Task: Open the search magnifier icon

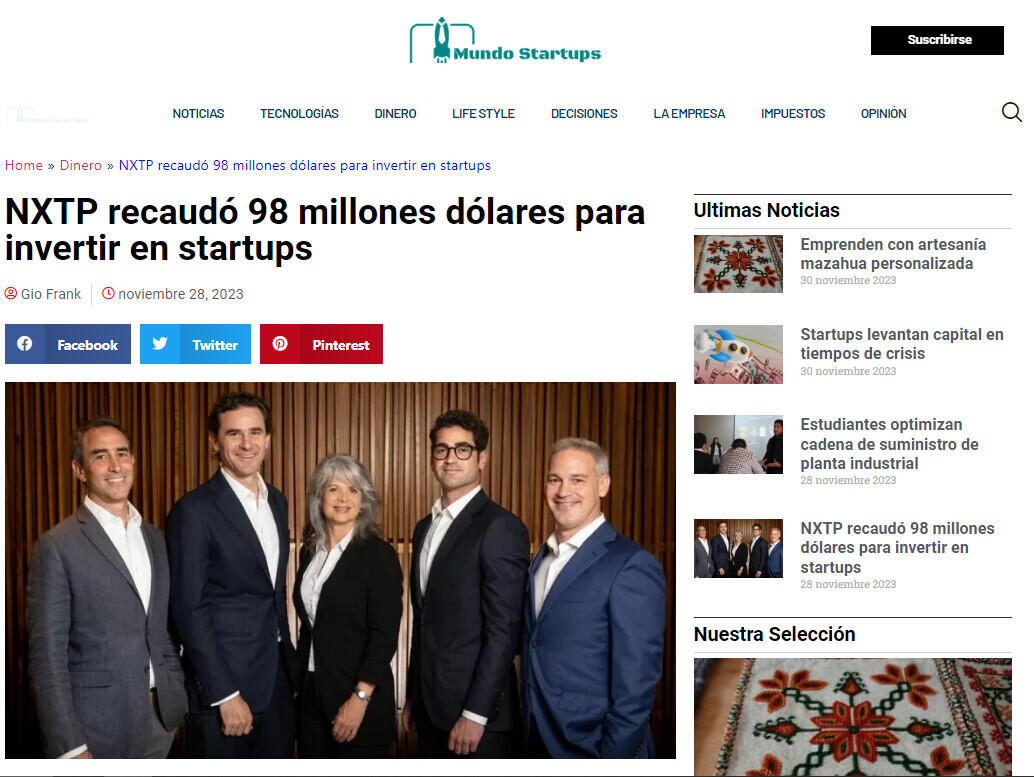Action: click(x=1011, y=113)
